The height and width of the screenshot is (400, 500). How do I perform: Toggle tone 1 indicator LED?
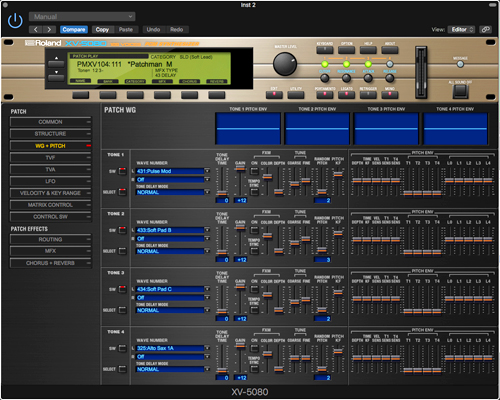pos(325,64)
